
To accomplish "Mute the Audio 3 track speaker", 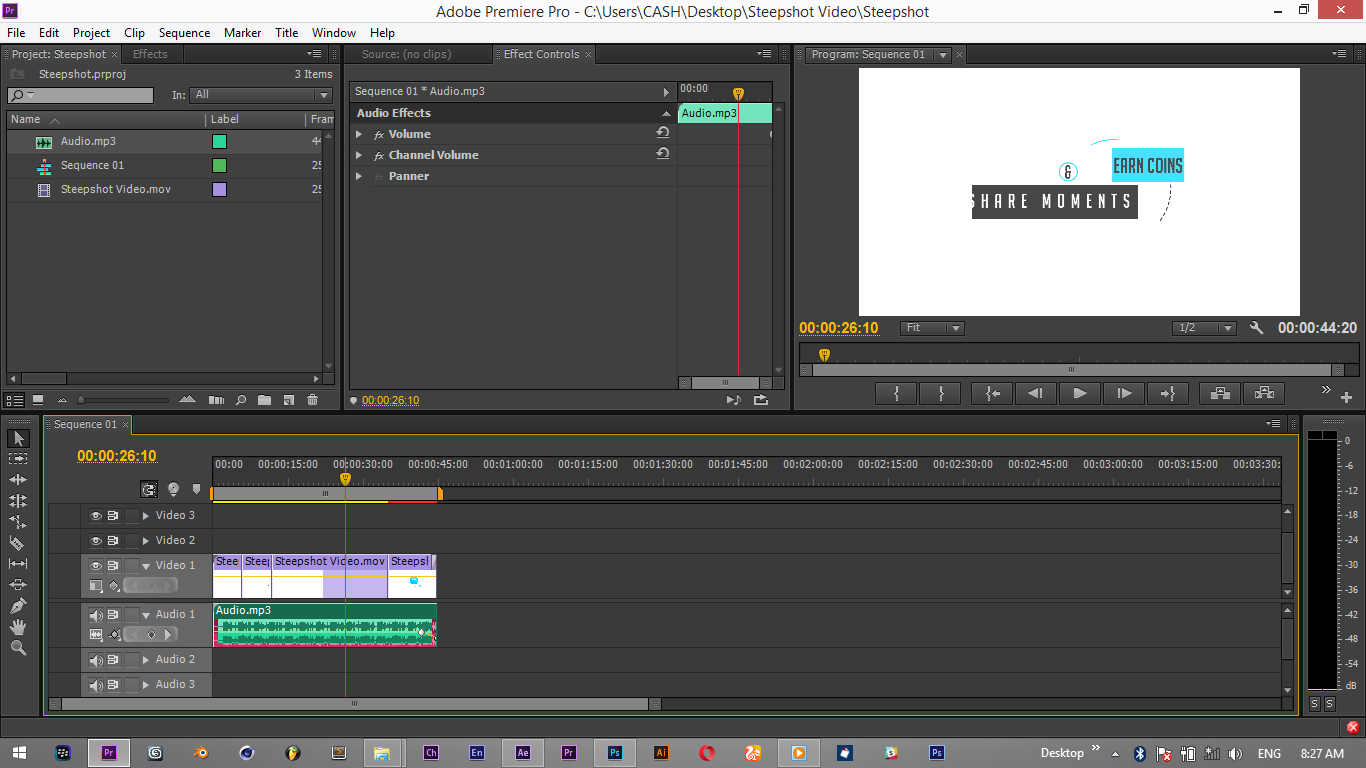I will pos(96,685).
